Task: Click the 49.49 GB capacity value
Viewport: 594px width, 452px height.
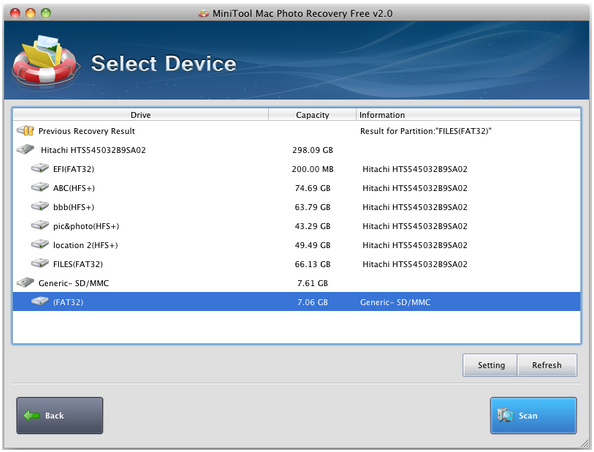Action: point(313,245)
